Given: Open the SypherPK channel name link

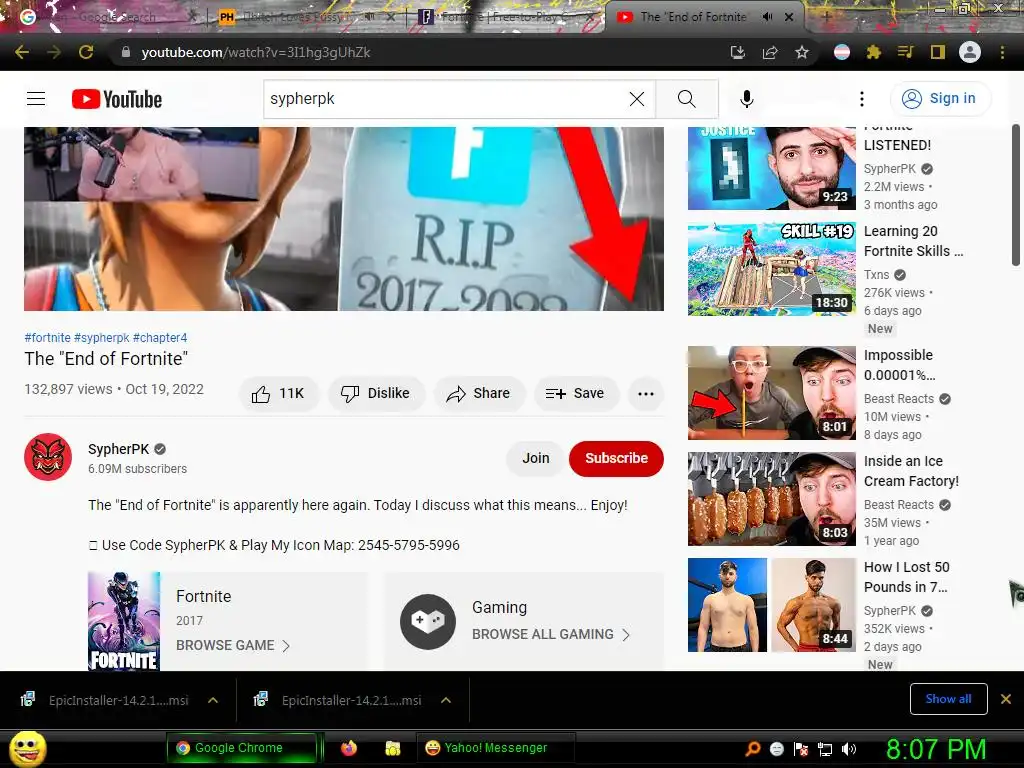Looking at the screenshot, I should [119, 449].
